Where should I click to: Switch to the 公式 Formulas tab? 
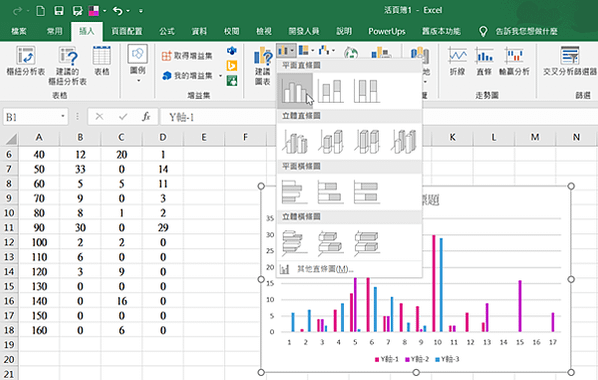pyautogui.click(x=167, y=31)
